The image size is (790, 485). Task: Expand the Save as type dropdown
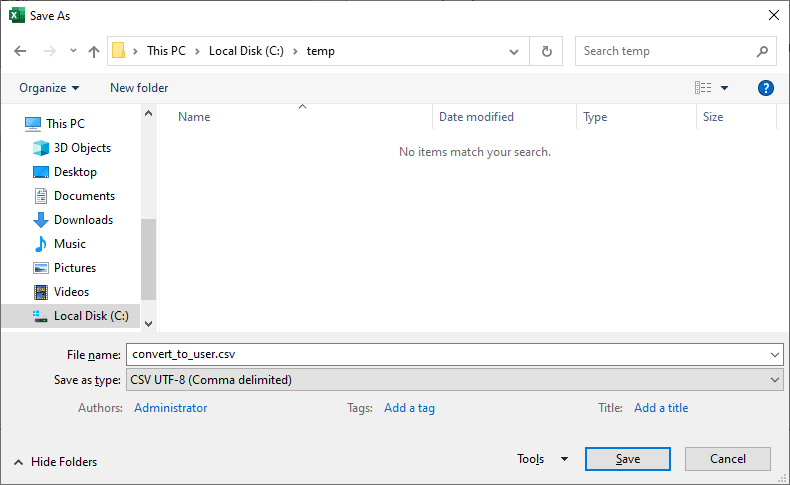[x=776, y=380]
